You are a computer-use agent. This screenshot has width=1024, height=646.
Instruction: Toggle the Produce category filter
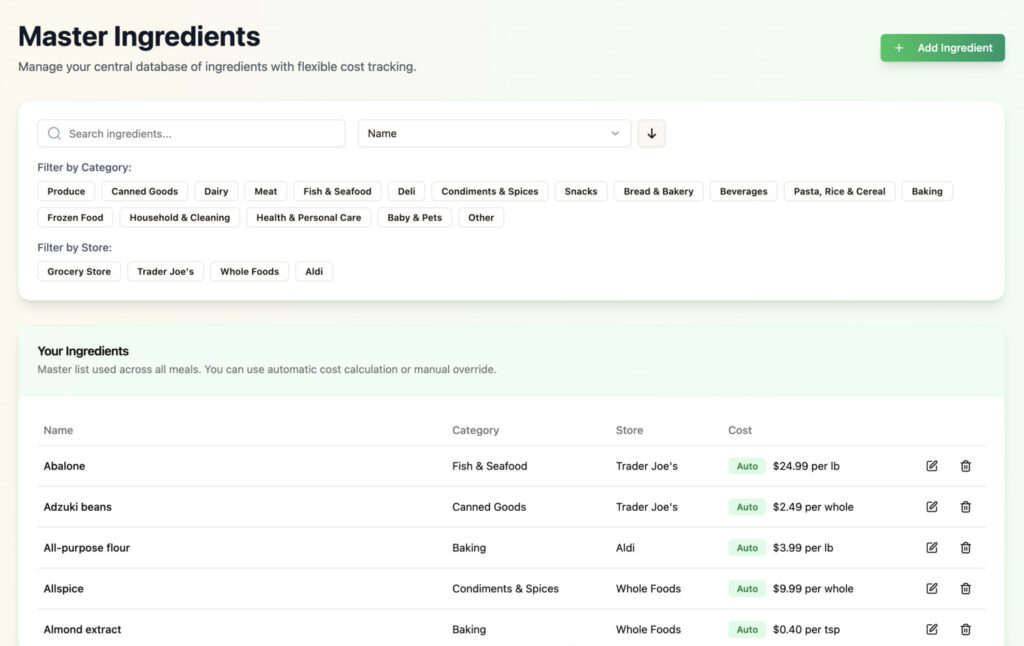pos(66,191)
